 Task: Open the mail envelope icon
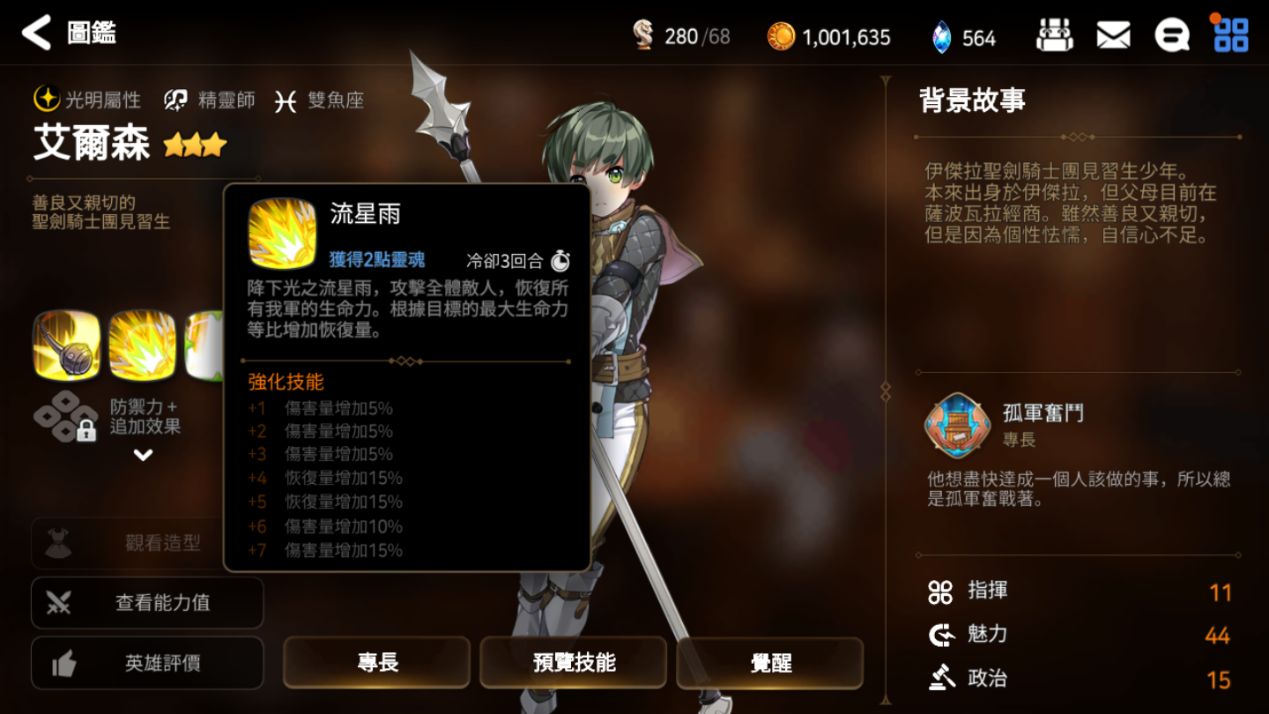pyautogui.click(x=1113, y=36)
